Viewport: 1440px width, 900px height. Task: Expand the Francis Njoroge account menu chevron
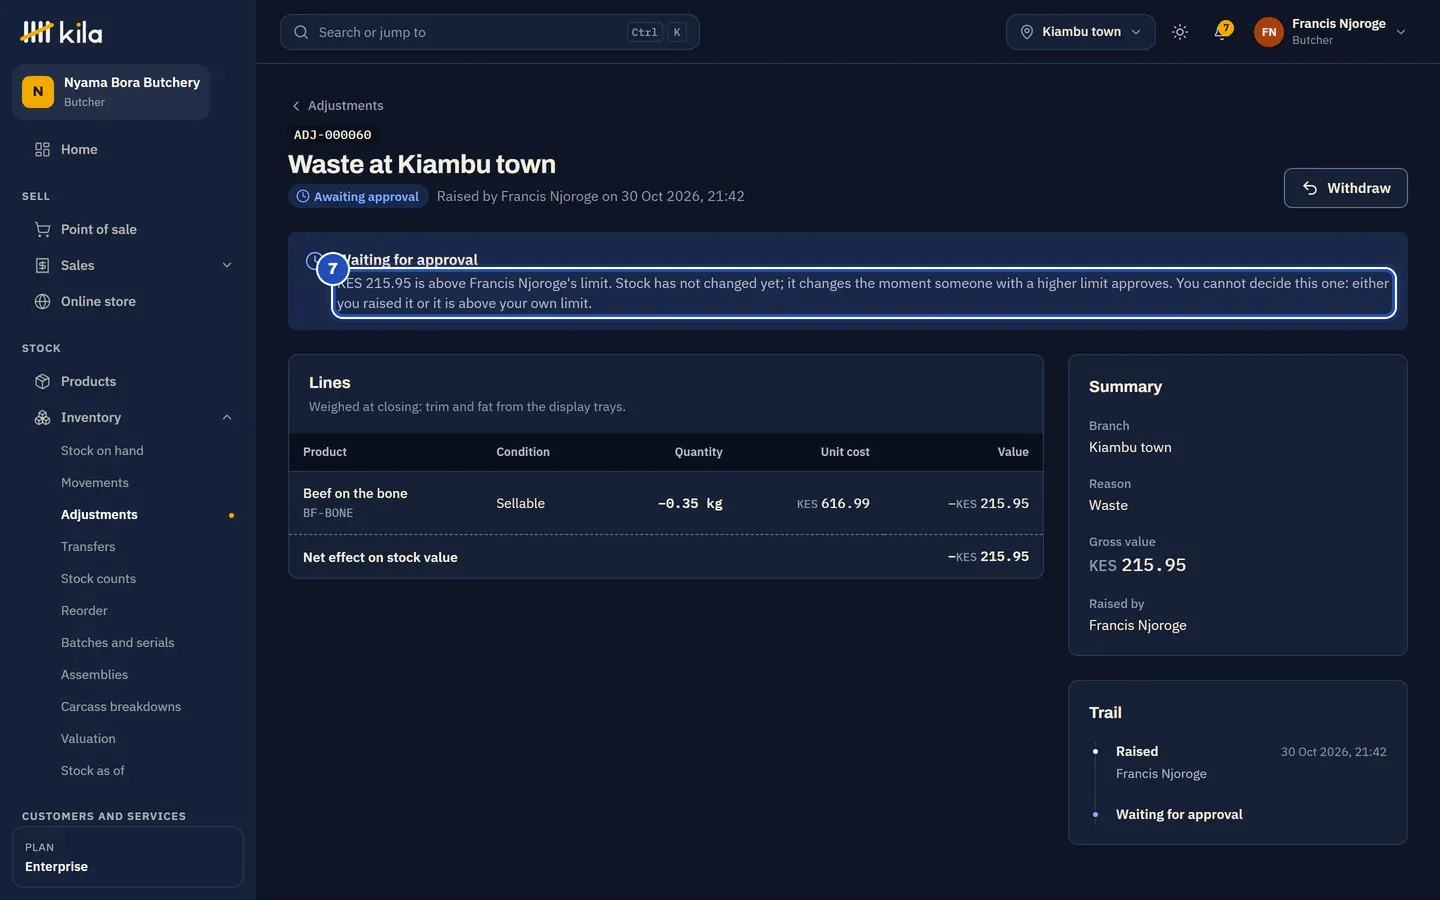(x=1401, y=32)
